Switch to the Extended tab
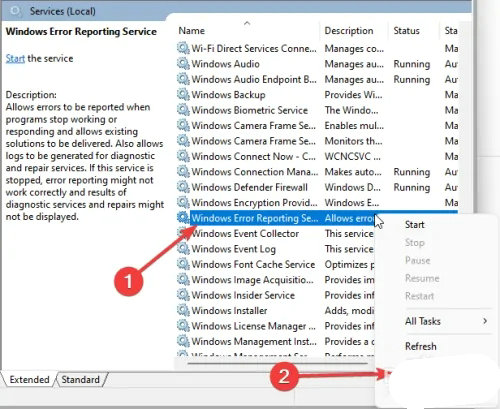The image size is (500, 409). coord(29,379)
